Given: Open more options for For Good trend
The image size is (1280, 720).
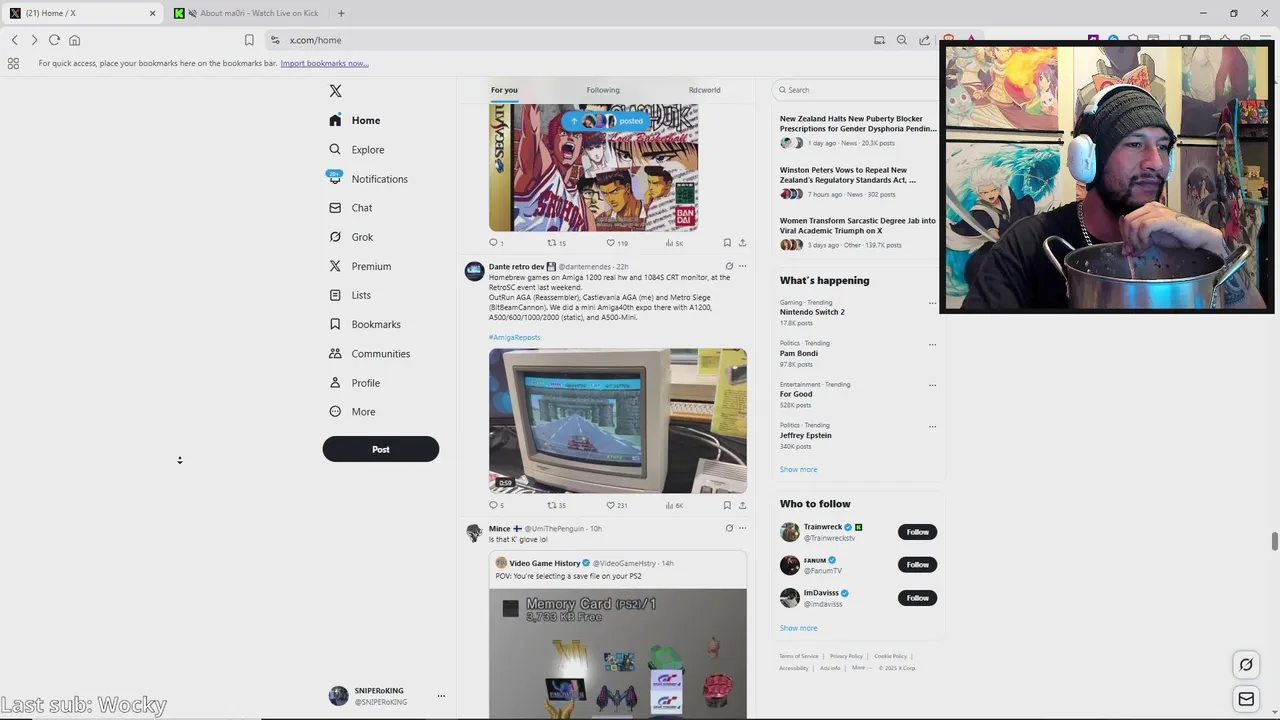Looking at the screenshot, I should 932,385.
